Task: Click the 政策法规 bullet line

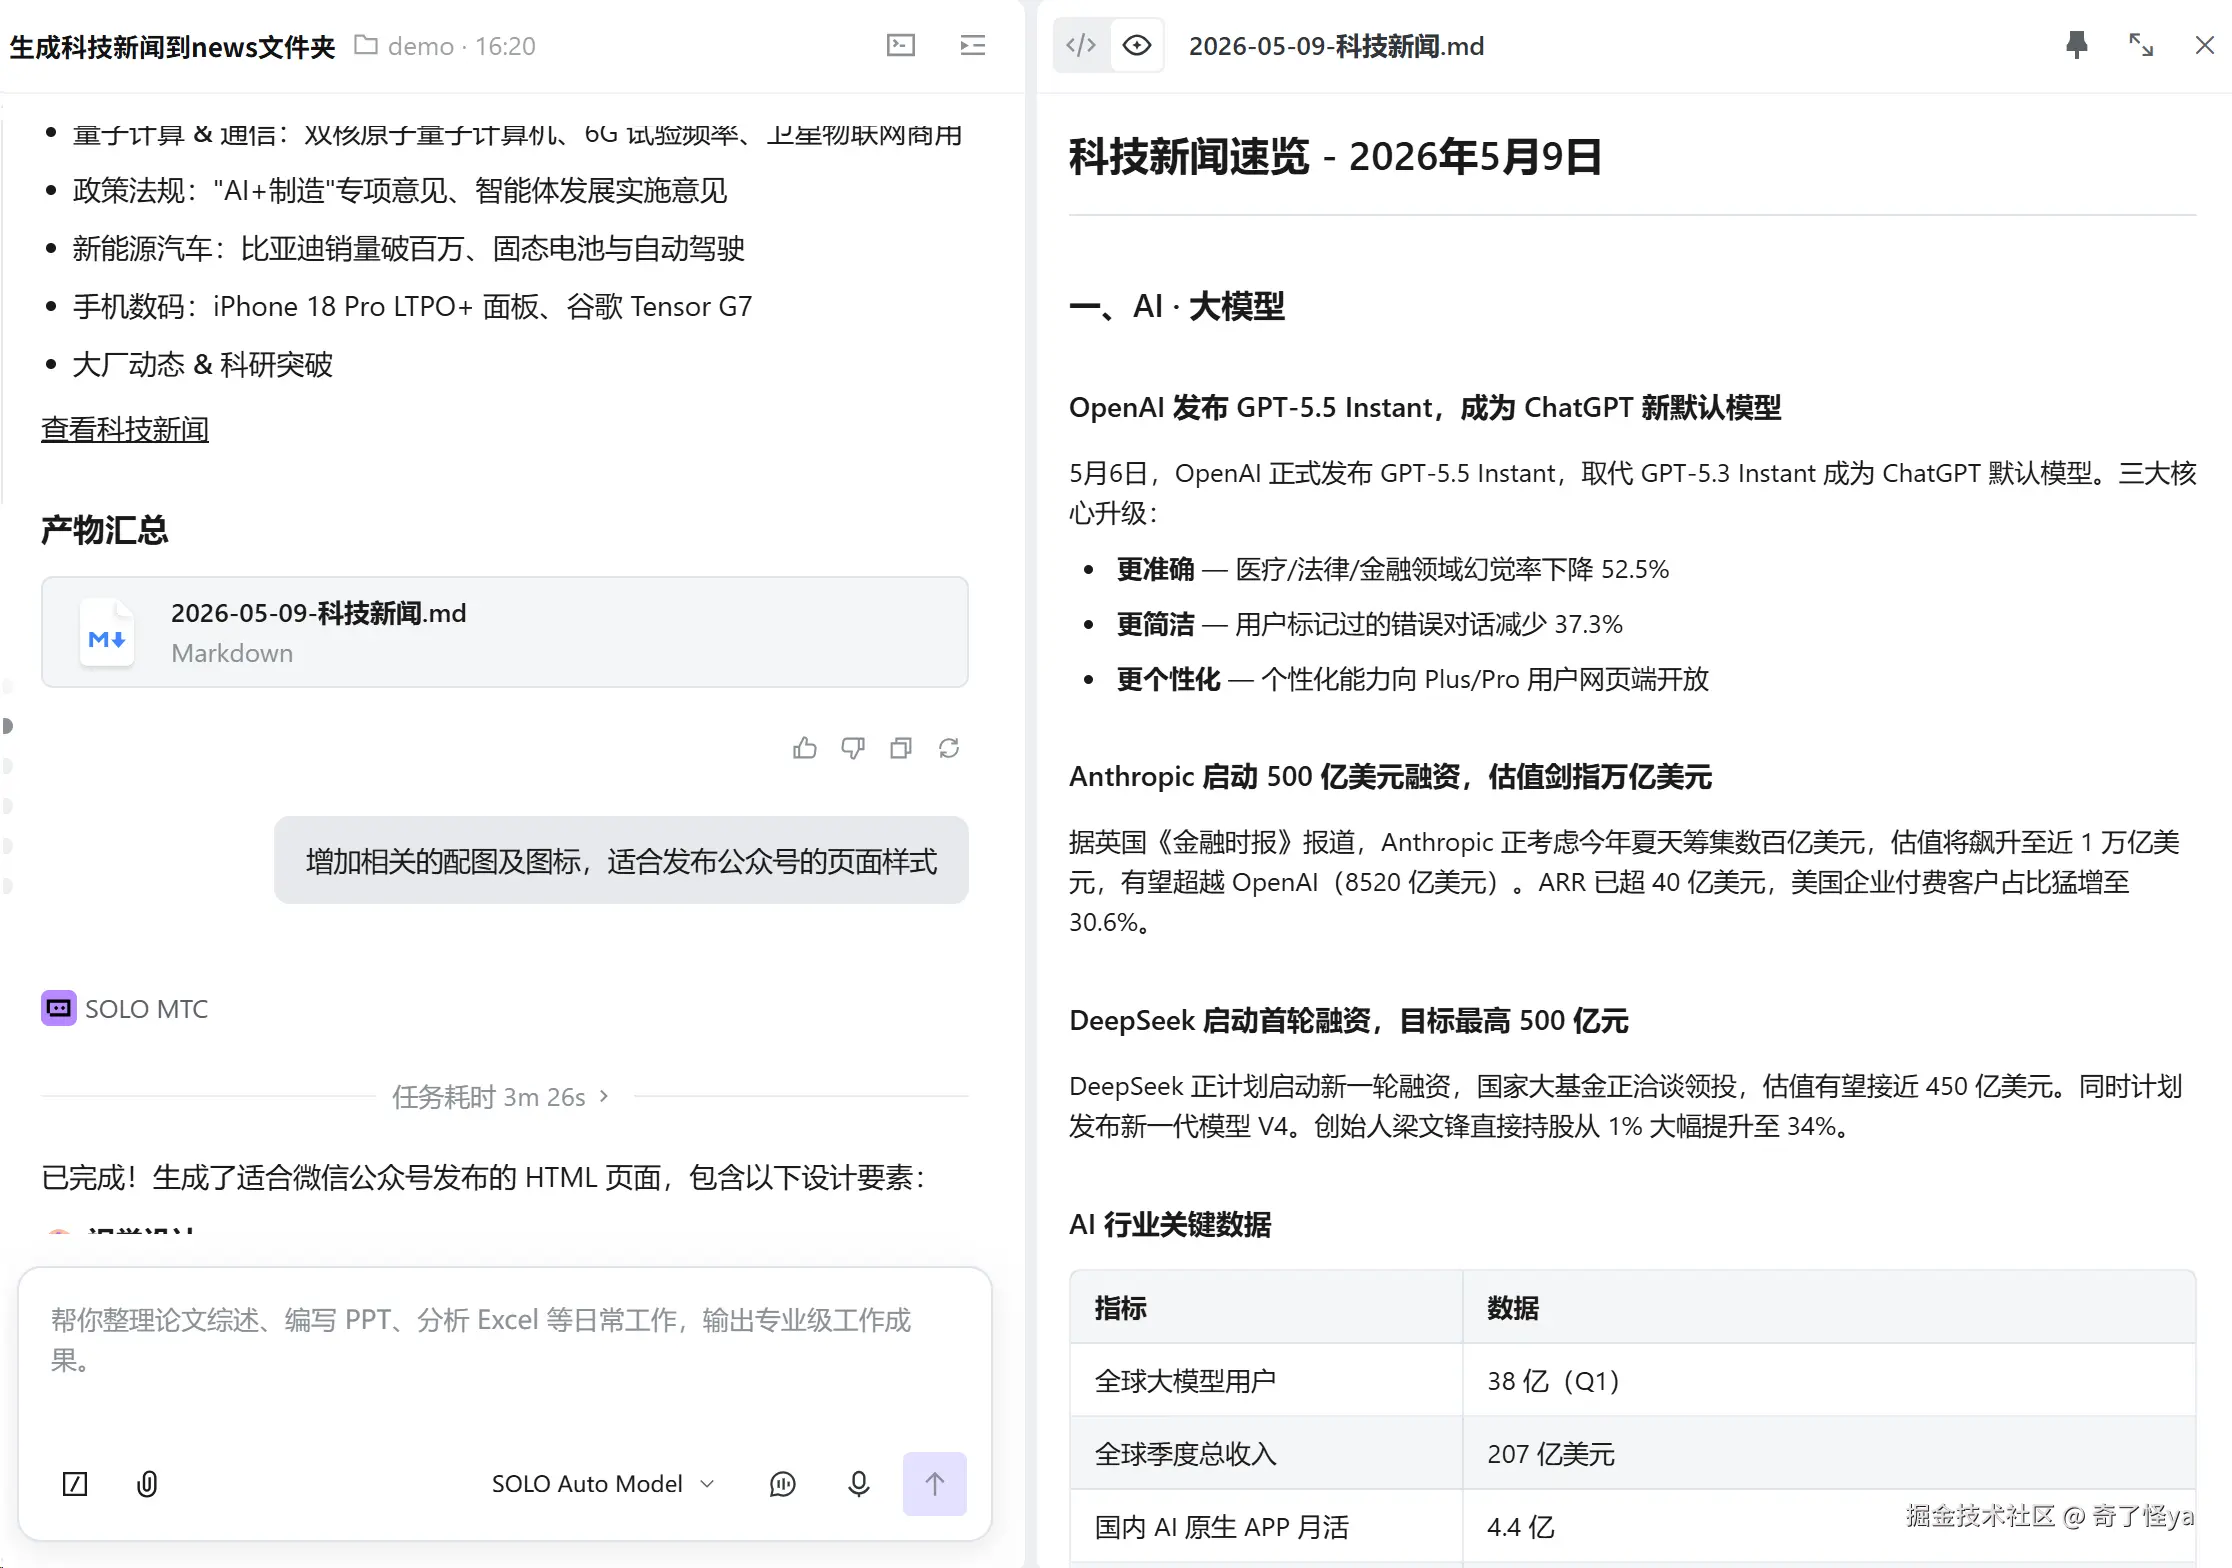Action: 399,190
